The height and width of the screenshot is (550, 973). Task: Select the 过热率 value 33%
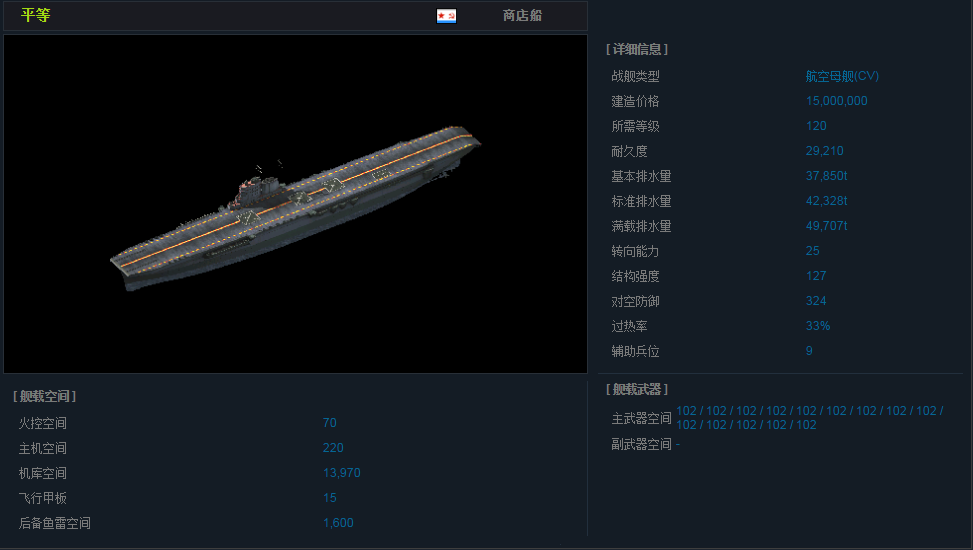click(x=818, y=326)
